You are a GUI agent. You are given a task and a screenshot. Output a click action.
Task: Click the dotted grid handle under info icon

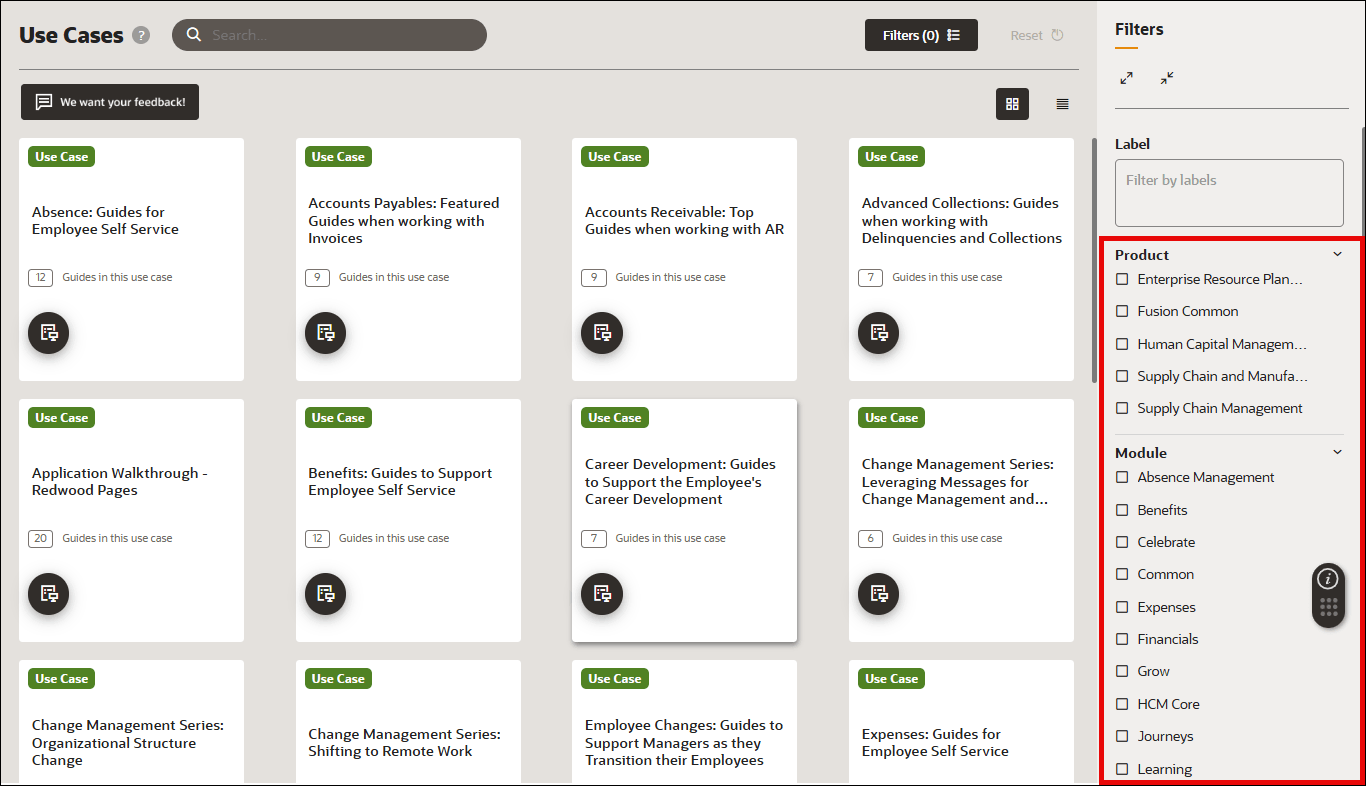(x=1328, y=608)
